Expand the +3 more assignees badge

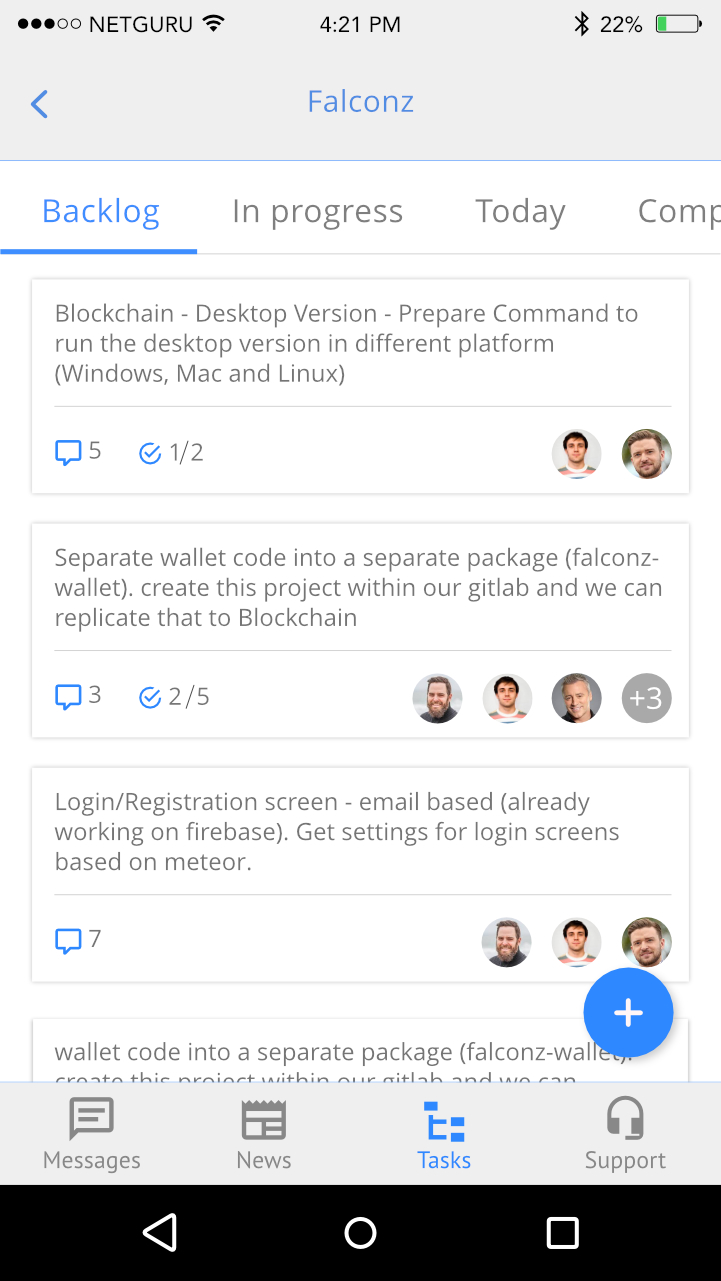tap(646, 698)
